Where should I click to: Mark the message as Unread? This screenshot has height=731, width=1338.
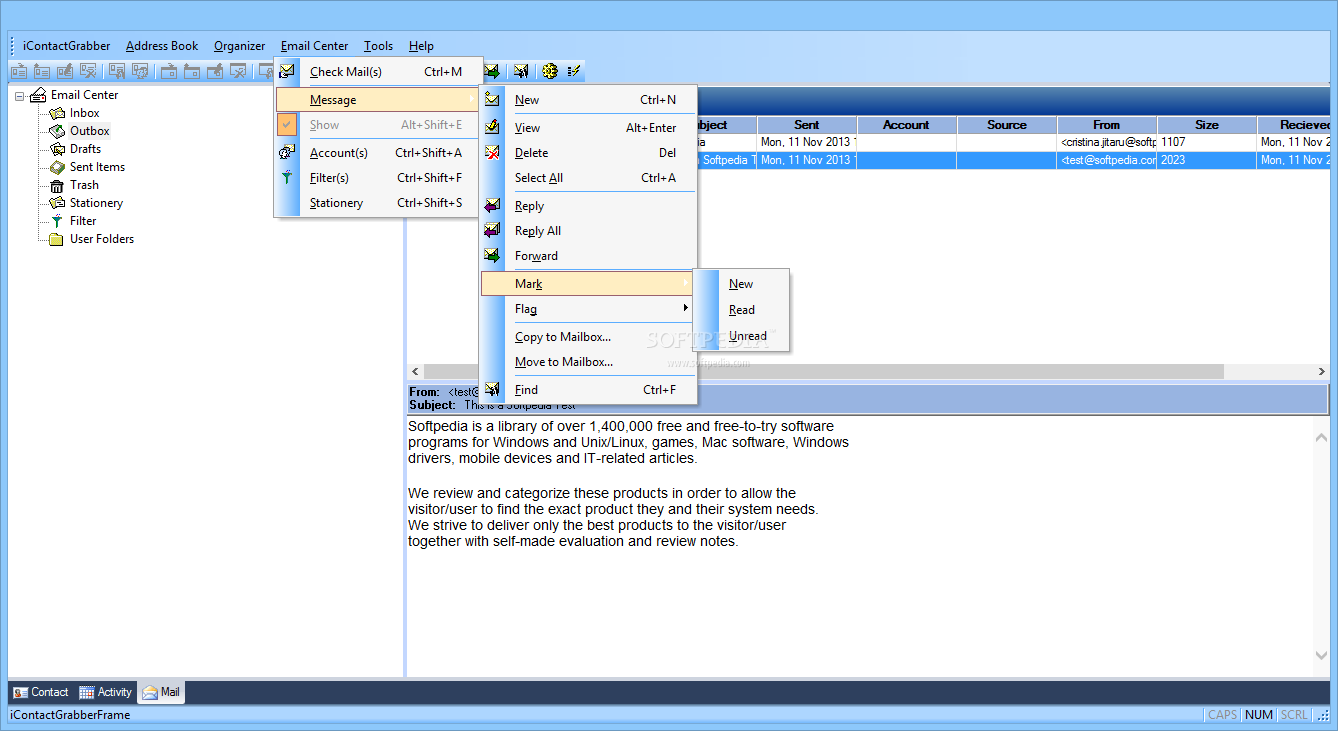(x=741, y=336)
